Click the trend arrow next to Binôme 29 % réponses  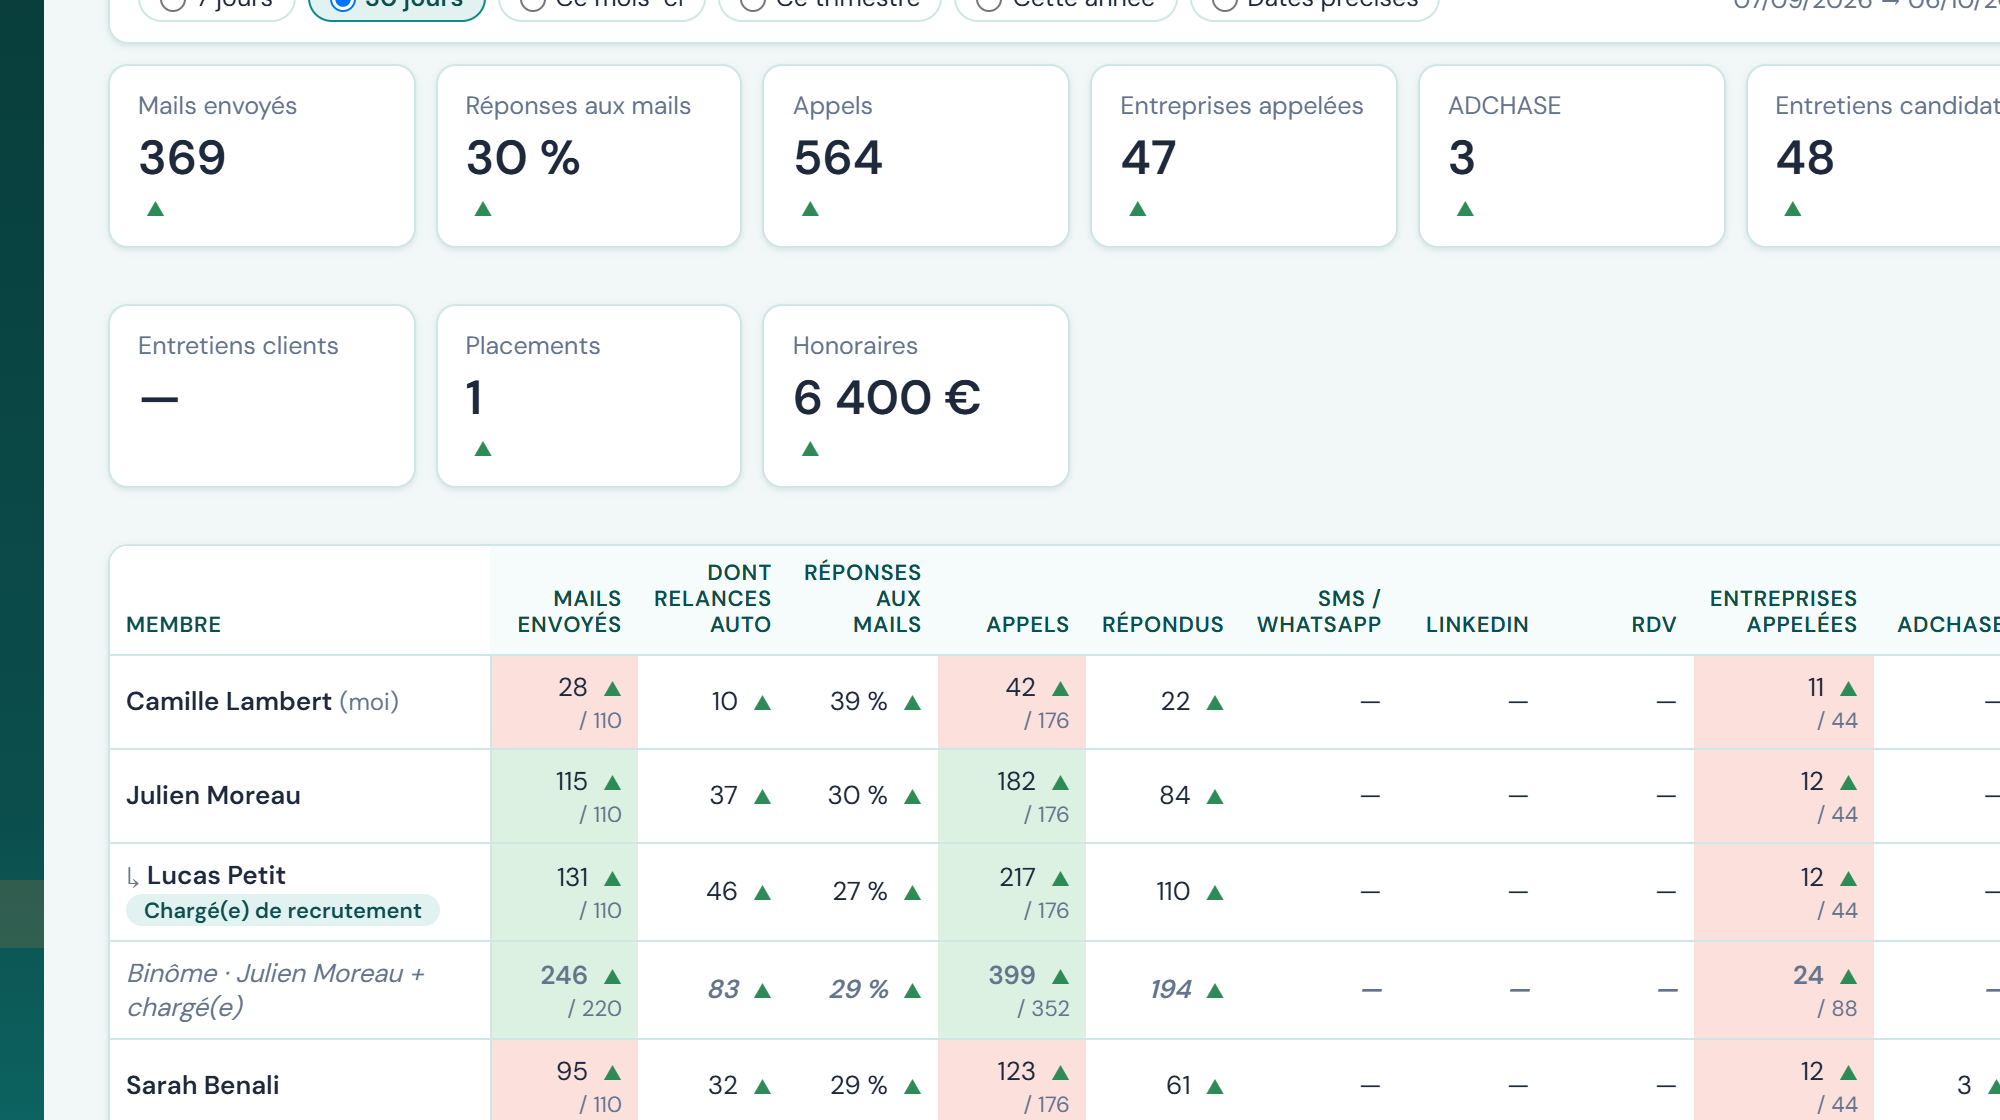click(913, 991)
